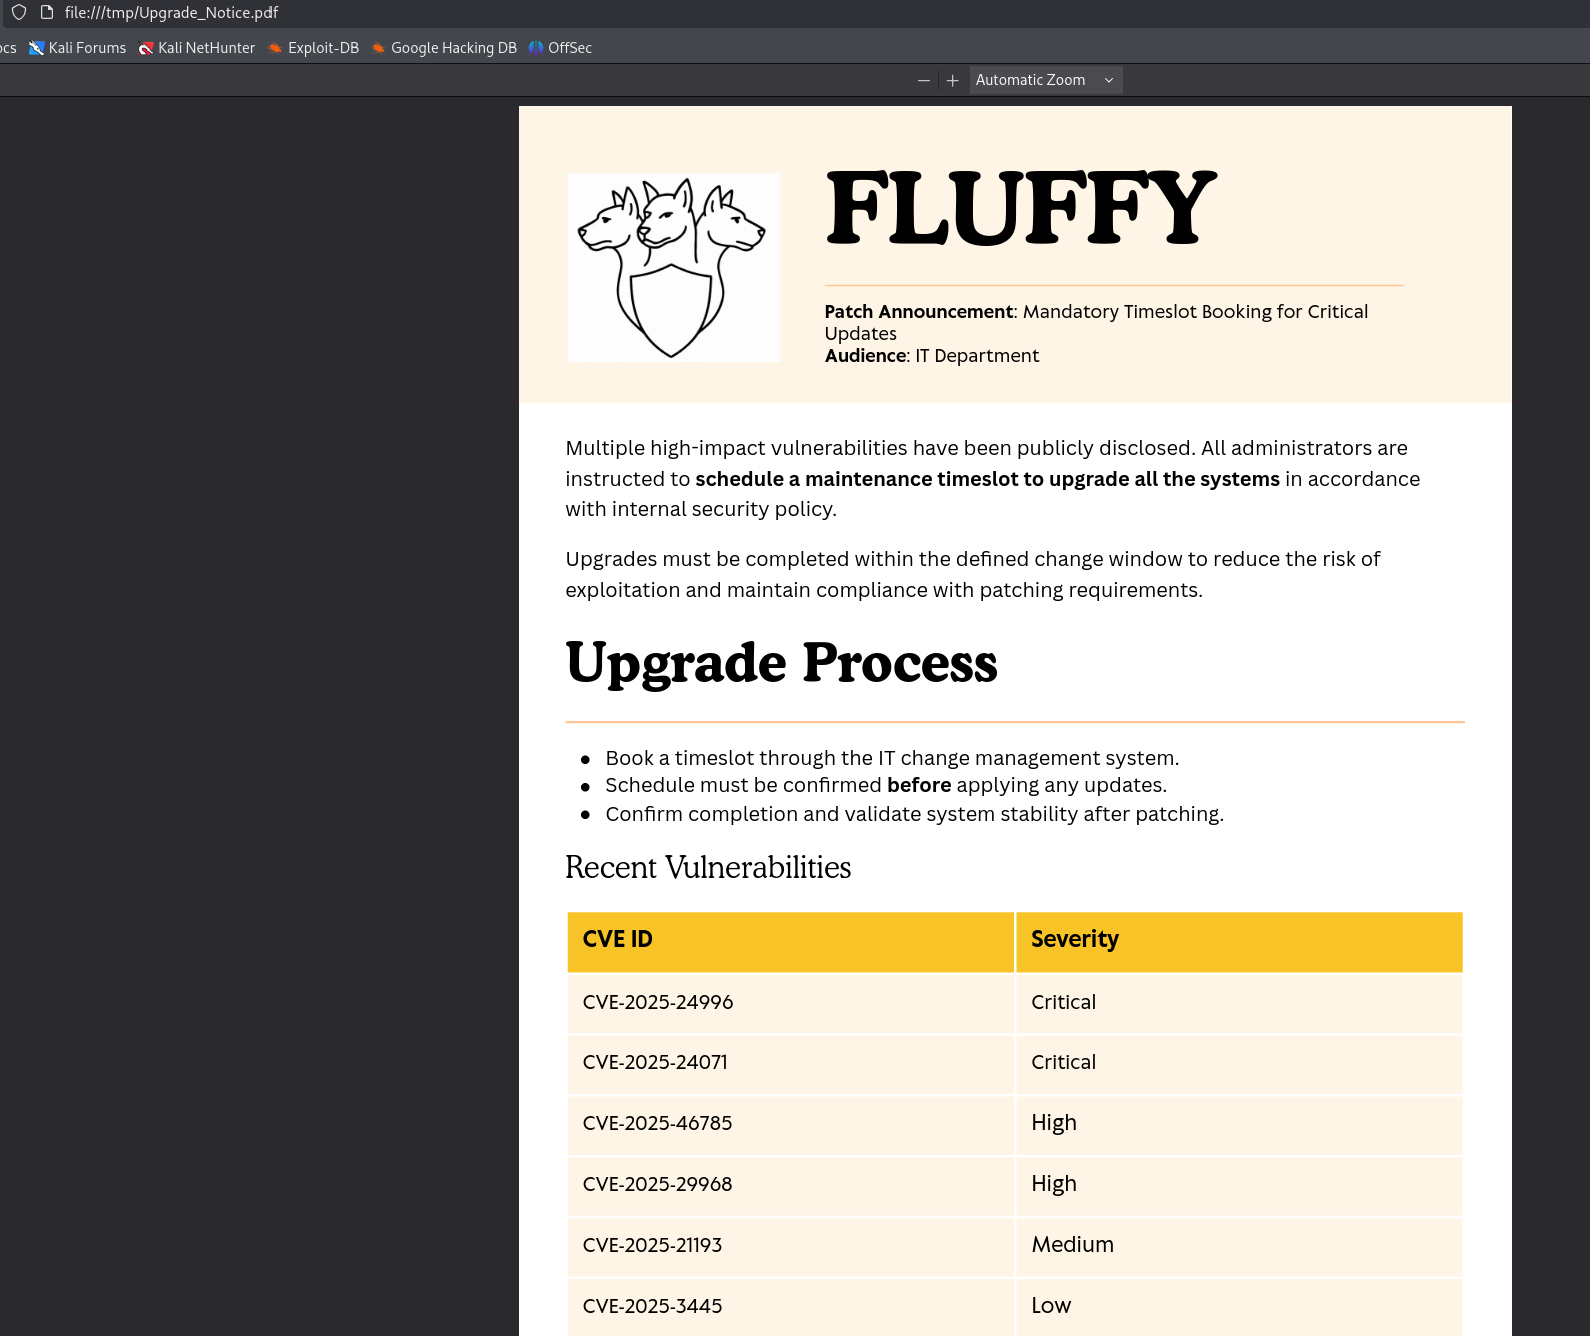
Task: Click the Upgrade Process heading
Action: point(781,663)
